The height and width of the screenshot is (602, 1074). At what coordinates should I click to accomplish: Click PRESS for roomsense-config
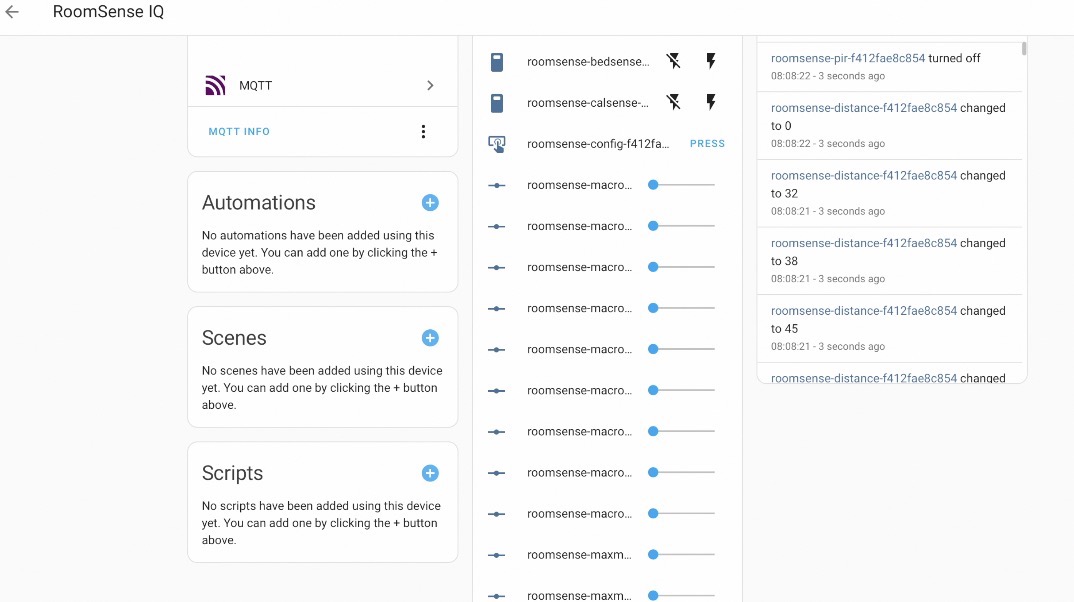point(707,144)
